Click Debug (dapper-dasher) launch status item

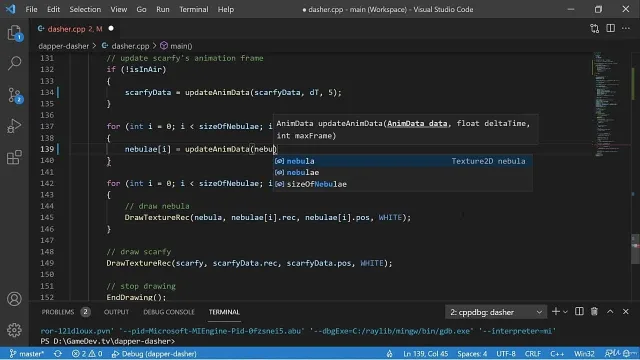[x=154, y=353]
